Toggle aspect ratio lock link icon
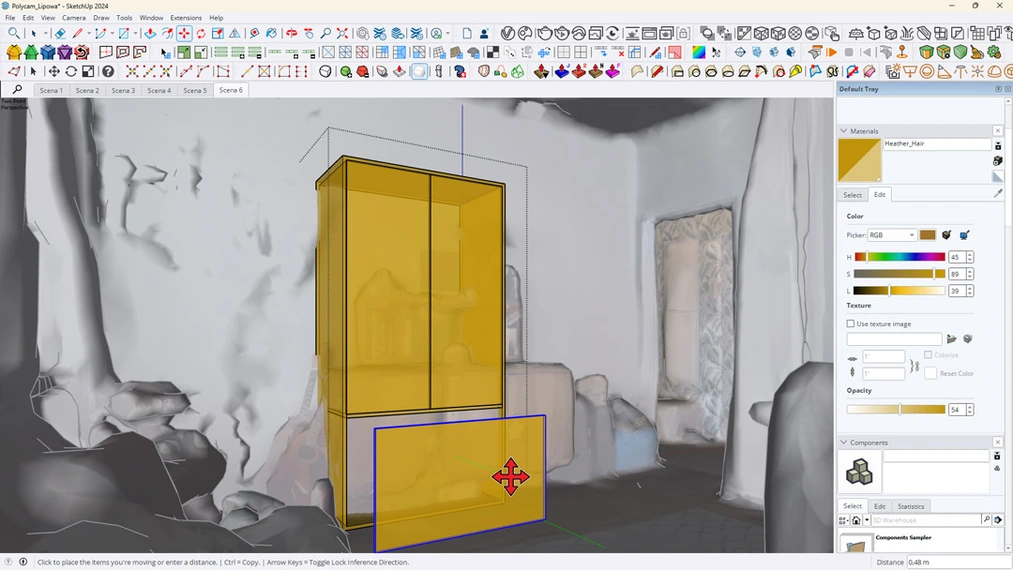Viewport: 1013px width, 570px height. coord(914,366)
